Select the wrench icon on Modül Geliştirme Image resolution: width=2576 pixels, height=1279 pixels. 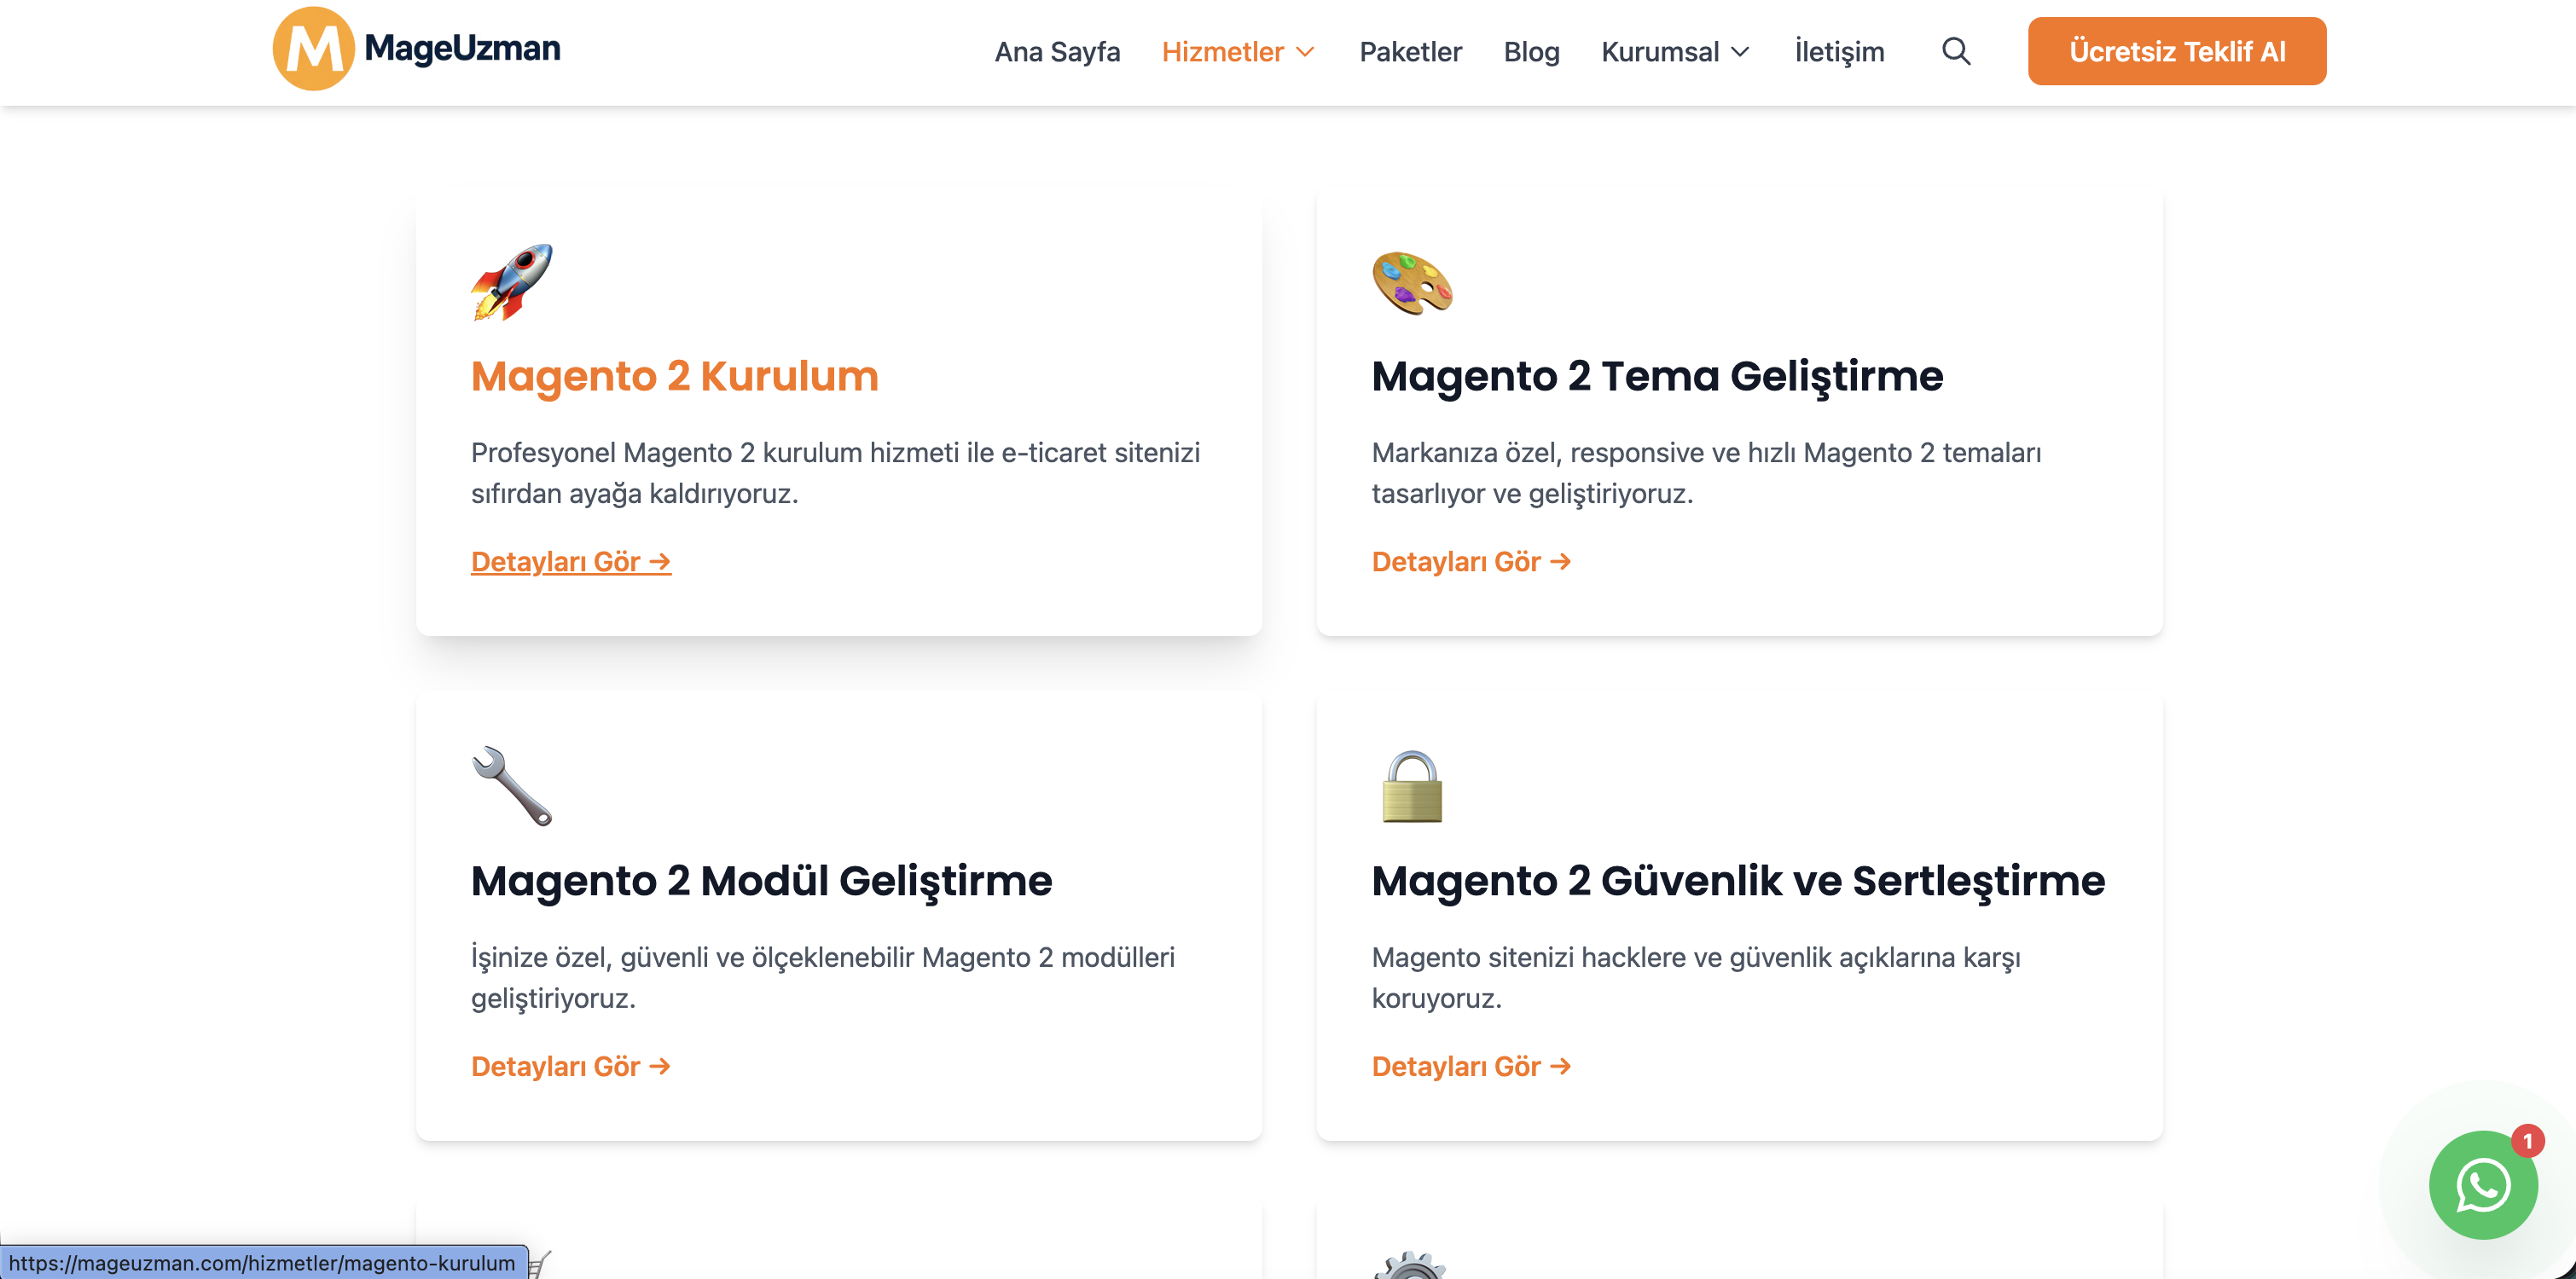[x=512, y=787]
